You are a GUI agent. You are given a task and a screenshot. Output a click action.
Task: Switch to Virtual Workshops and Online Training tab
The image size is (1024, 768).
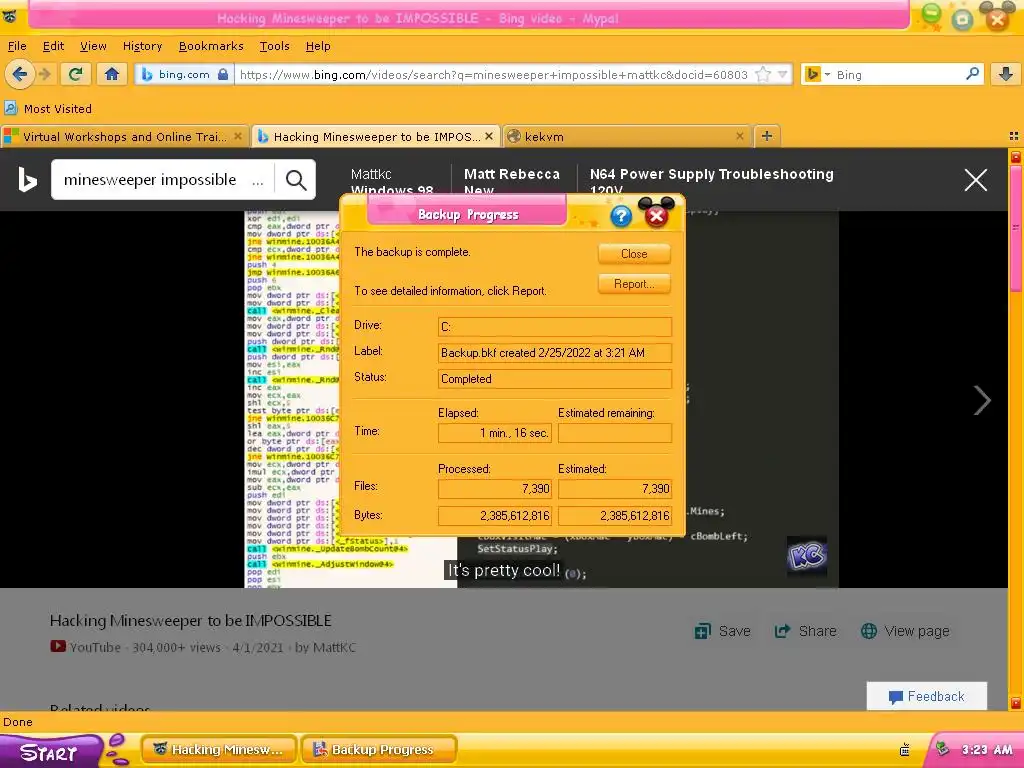[x=124, y=136]
